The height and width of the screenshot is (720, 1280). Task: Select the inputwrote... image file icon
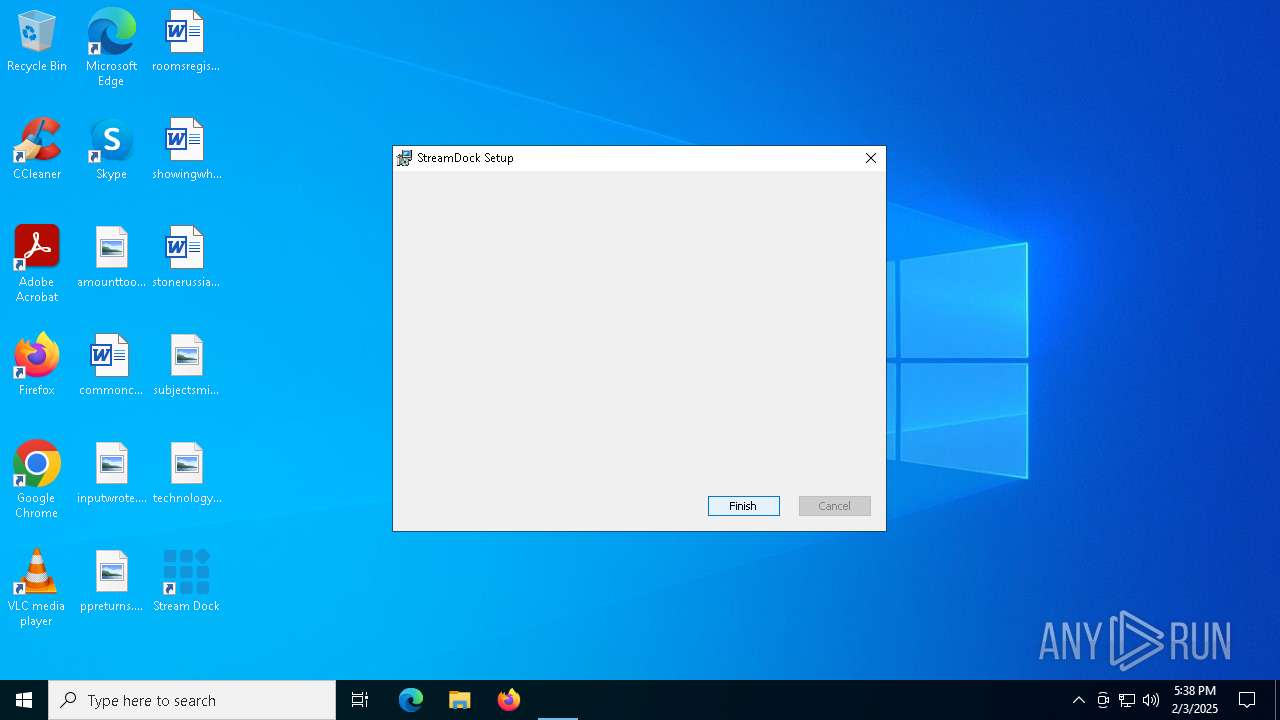tap(111, 473)
